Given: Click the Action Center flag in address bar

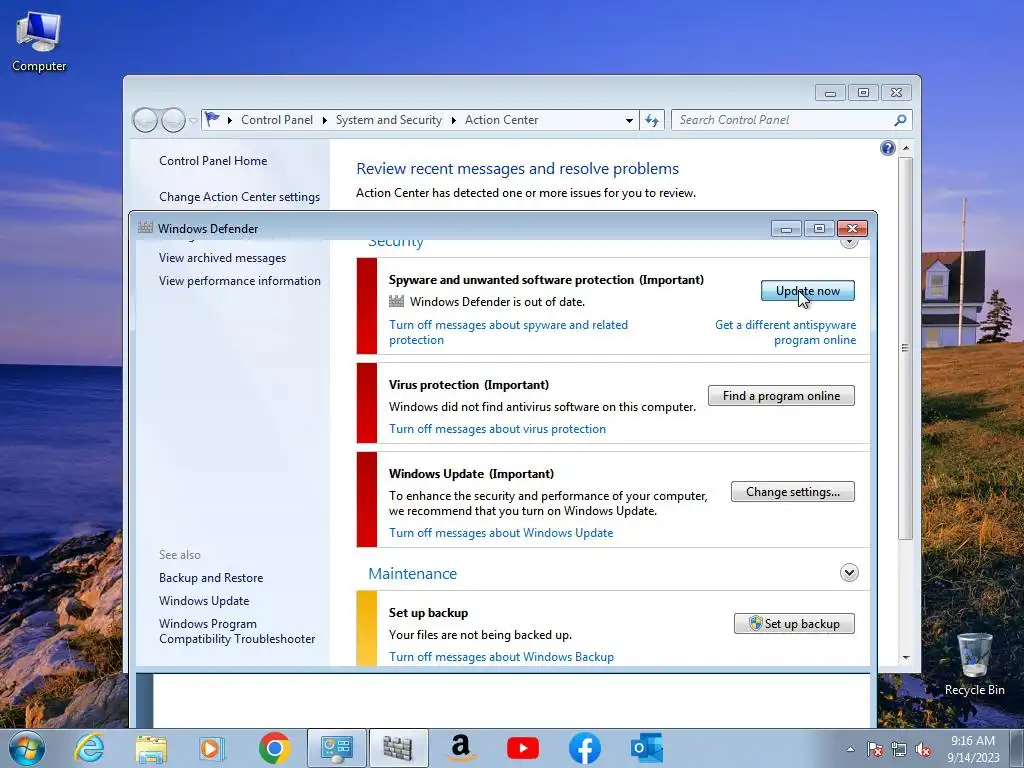Looking at the screenshot, I should coord(212,120).
